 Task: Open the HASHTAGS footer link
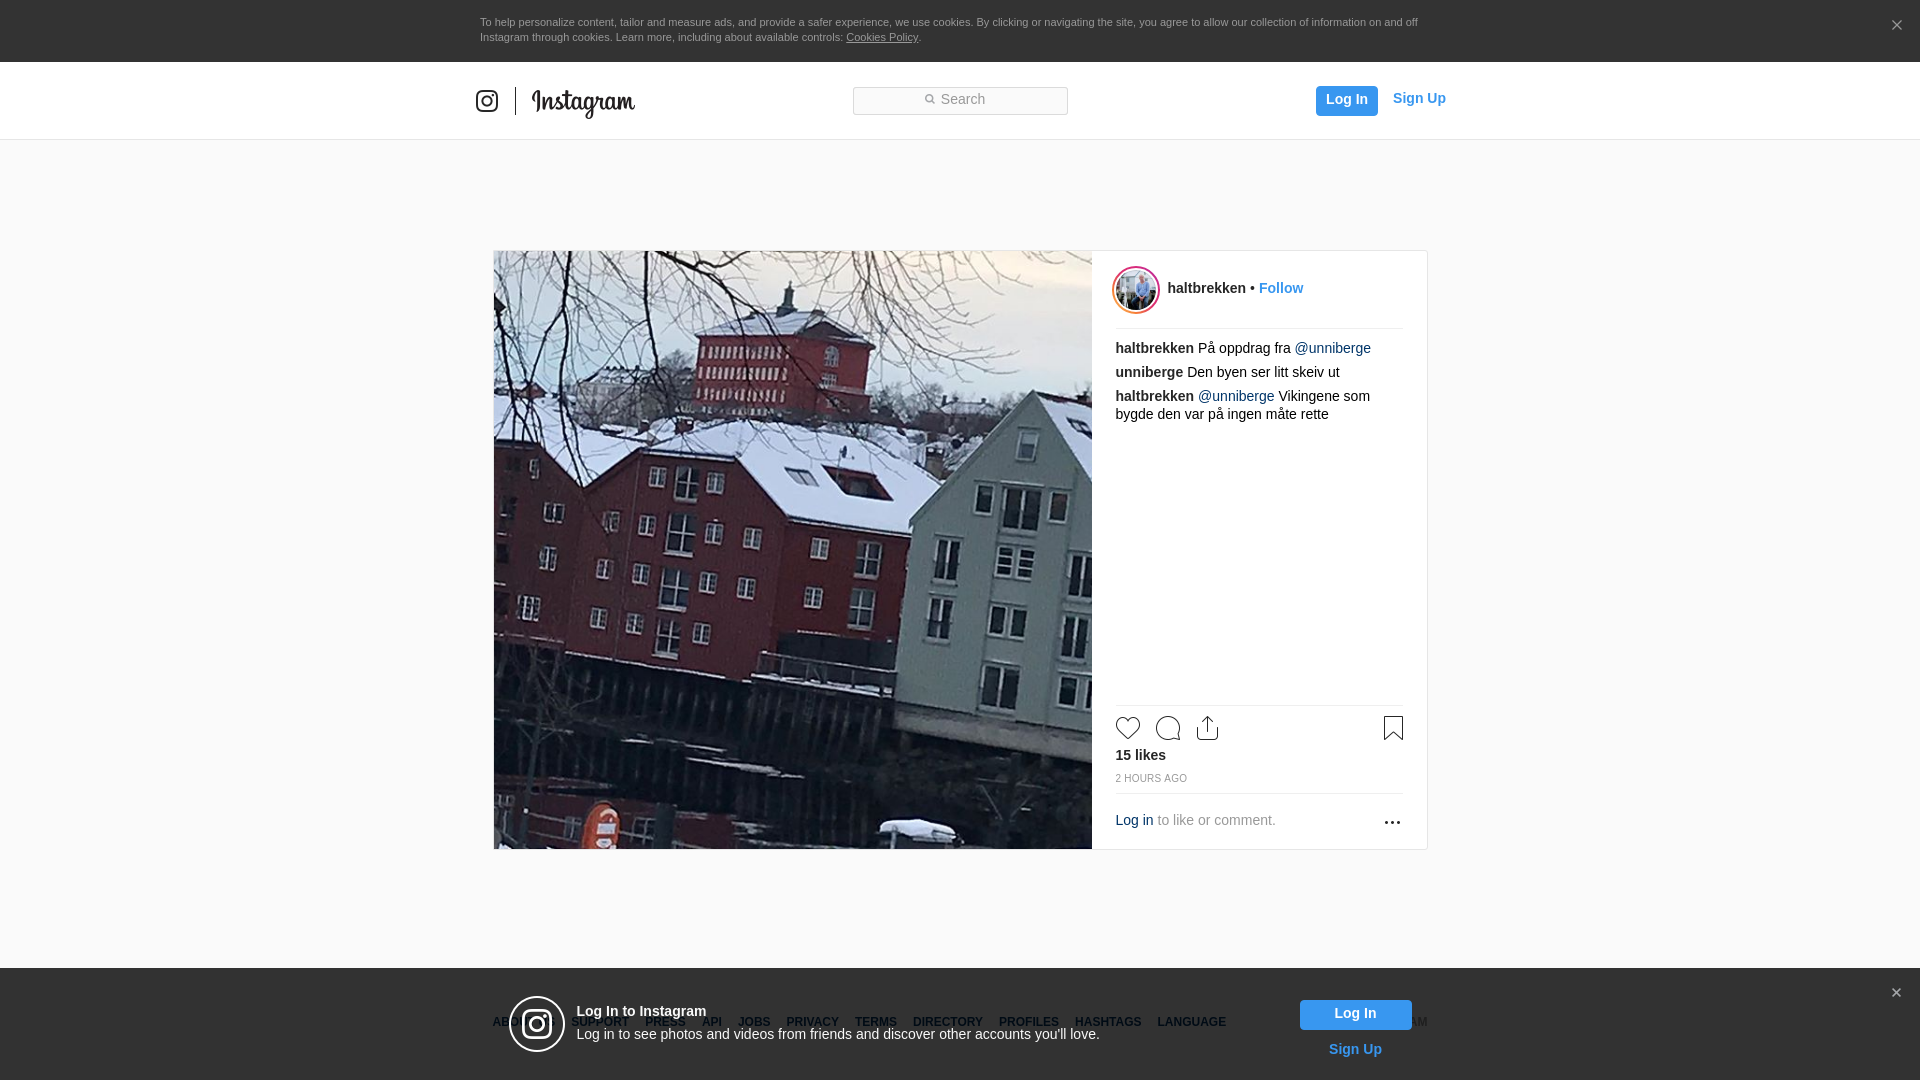(1107, 1022)
